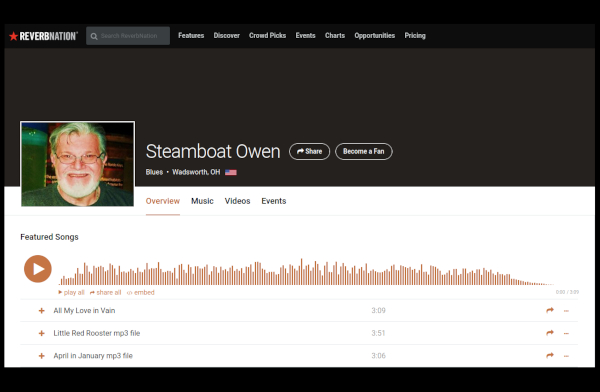This screenshot has width=600, height=392.
Task: Click the Steamboat Owen artist name
Action: 213,152
